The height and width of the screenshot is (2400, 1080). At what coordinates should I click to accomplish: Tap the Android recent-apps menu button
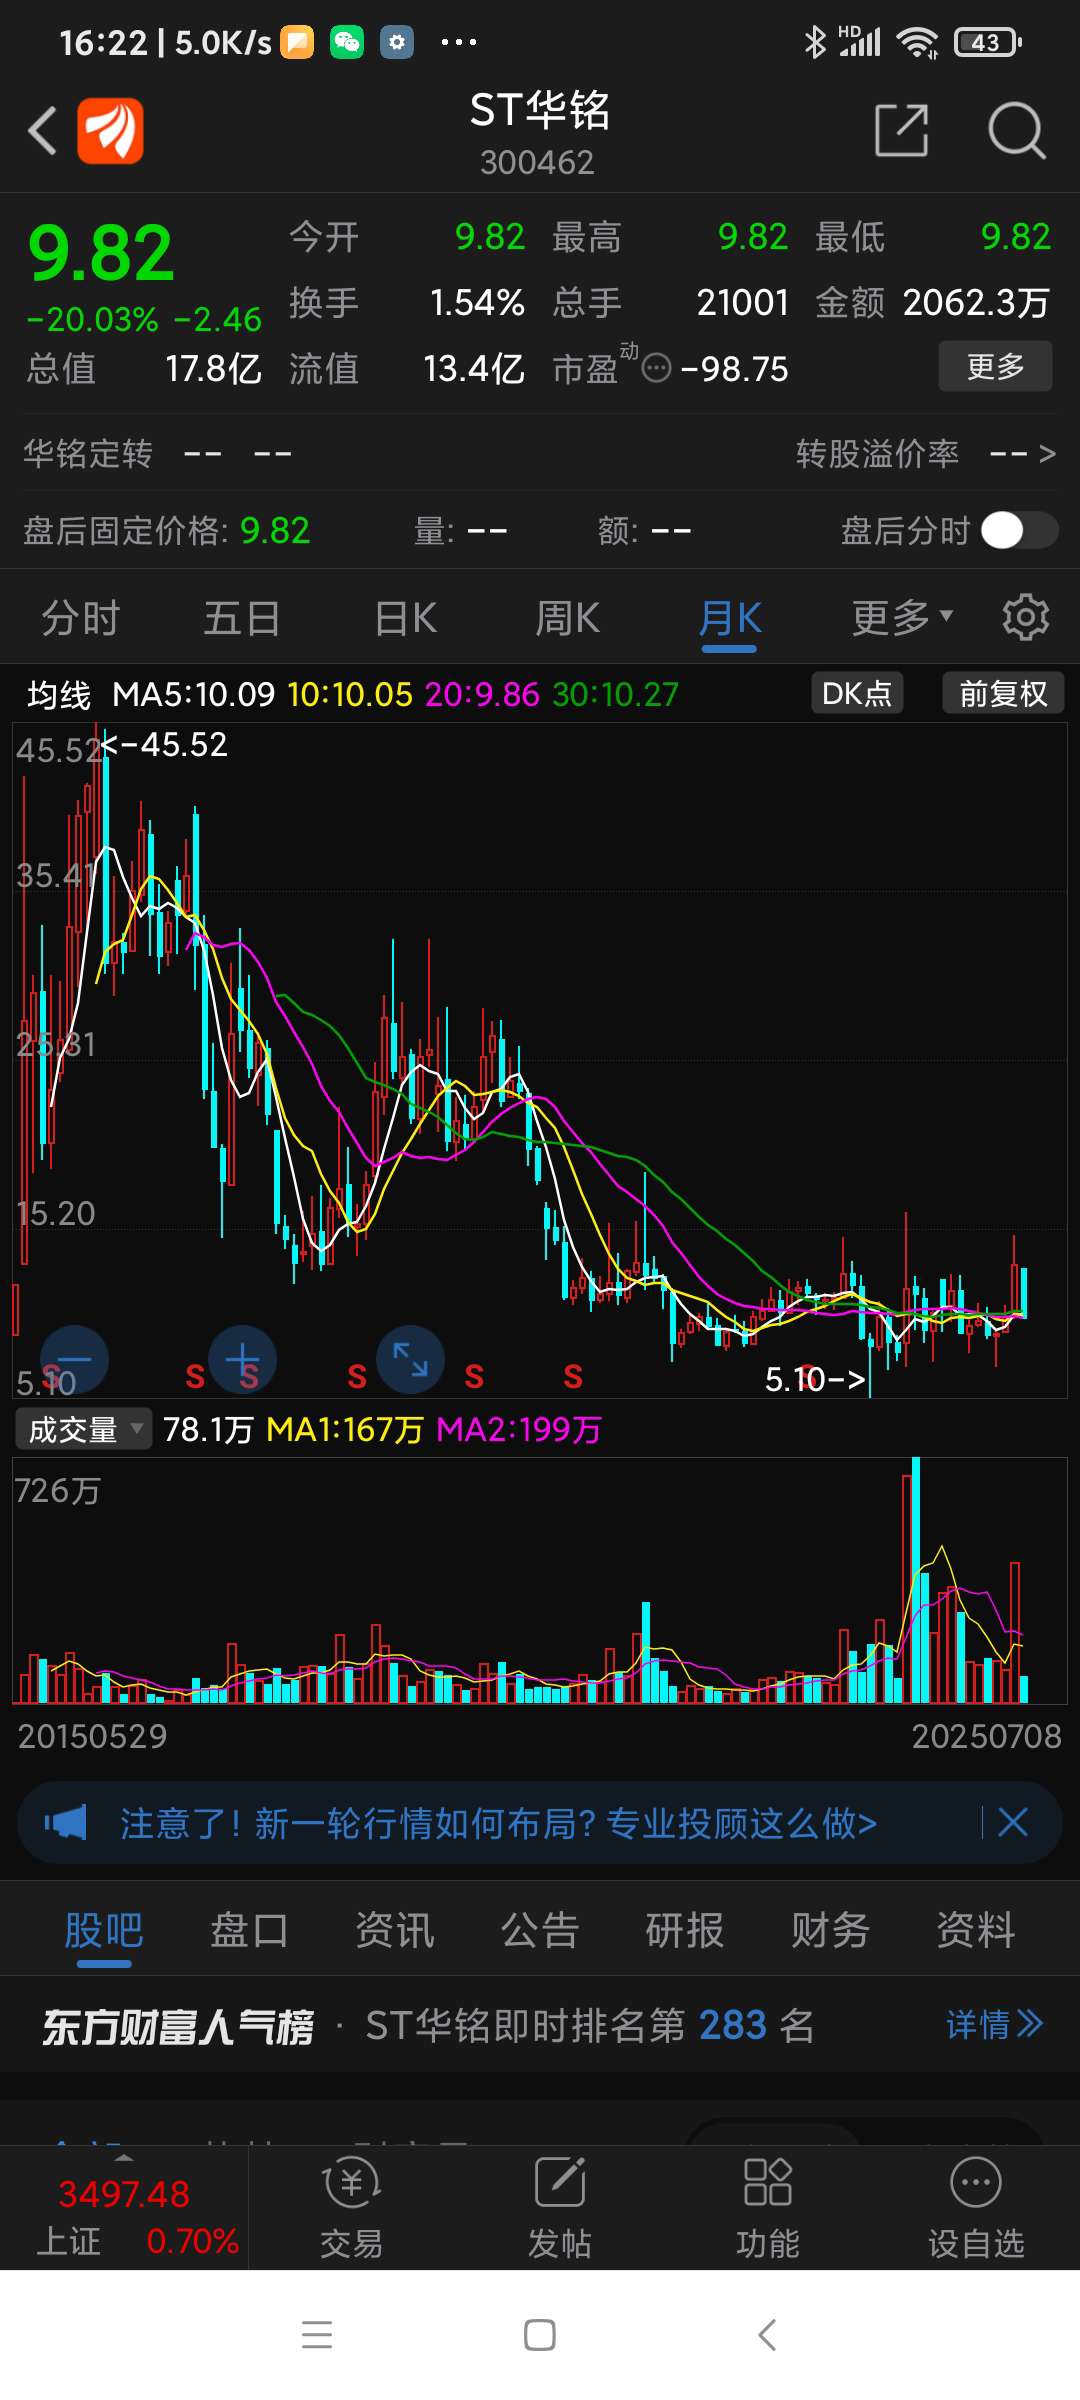(x=317, y=2335)
